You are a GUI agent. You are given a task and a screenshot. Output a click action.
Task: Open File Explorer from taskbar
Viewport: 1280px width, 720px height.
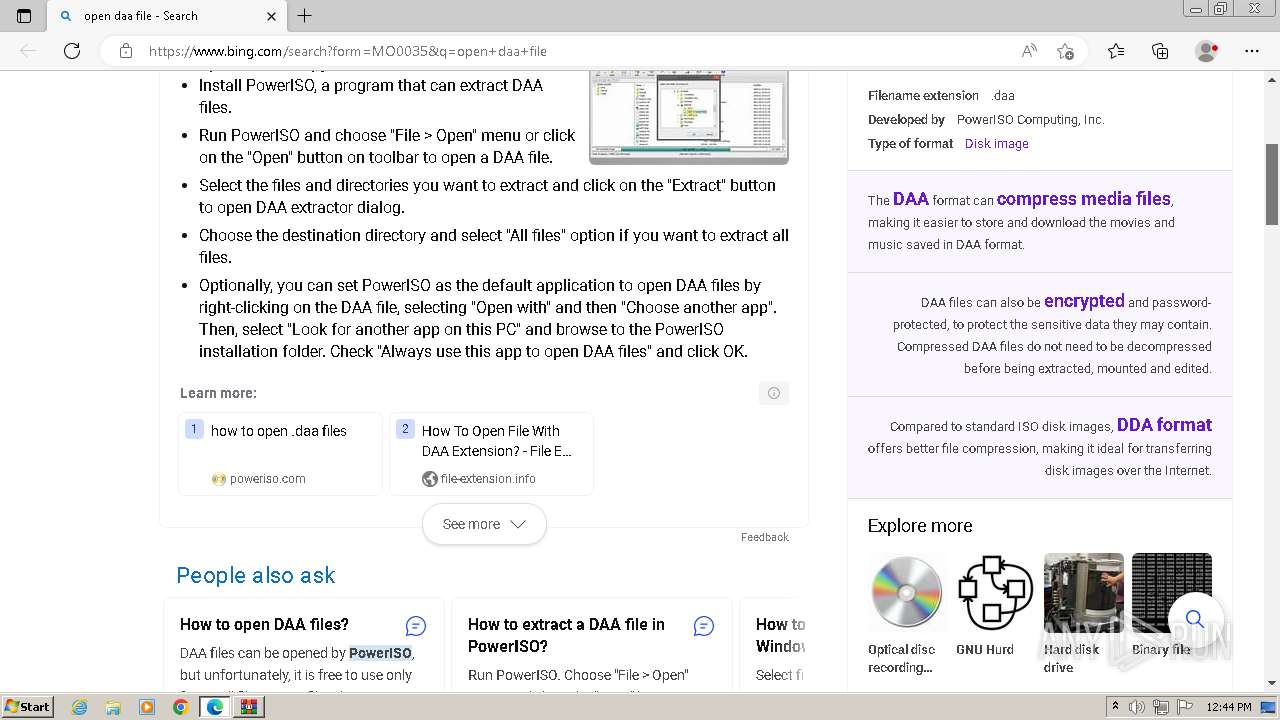click(113, 707)
